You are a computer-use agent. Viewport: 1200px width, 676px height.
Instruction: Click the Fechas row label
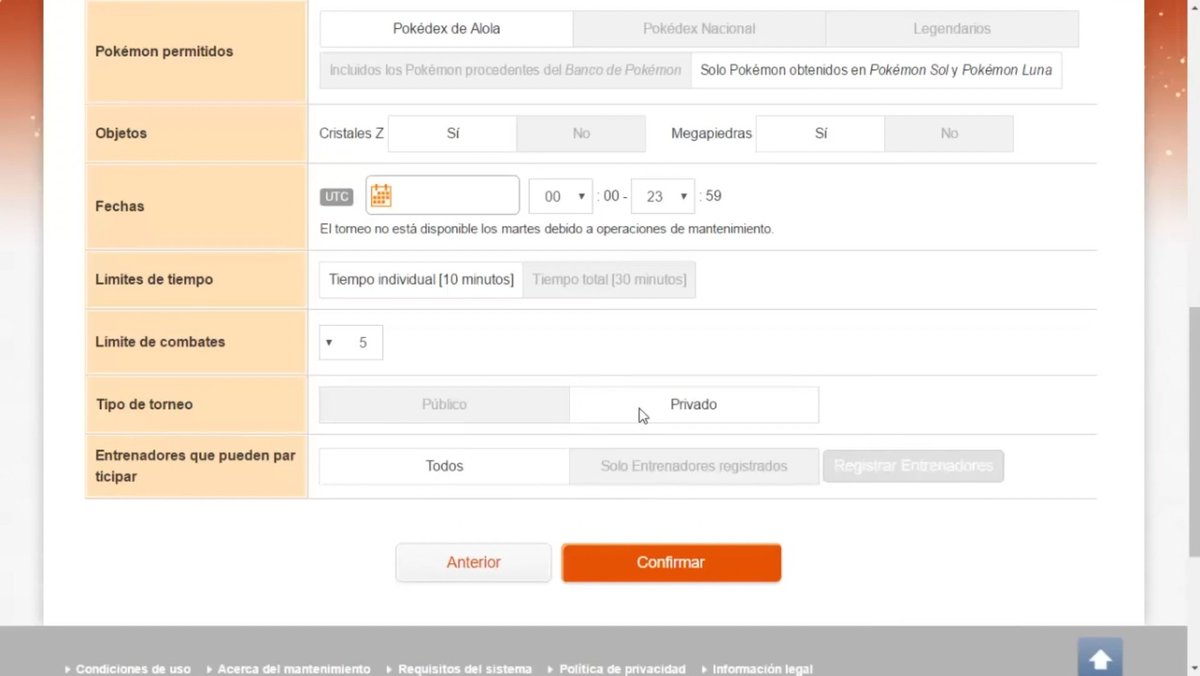120,206
